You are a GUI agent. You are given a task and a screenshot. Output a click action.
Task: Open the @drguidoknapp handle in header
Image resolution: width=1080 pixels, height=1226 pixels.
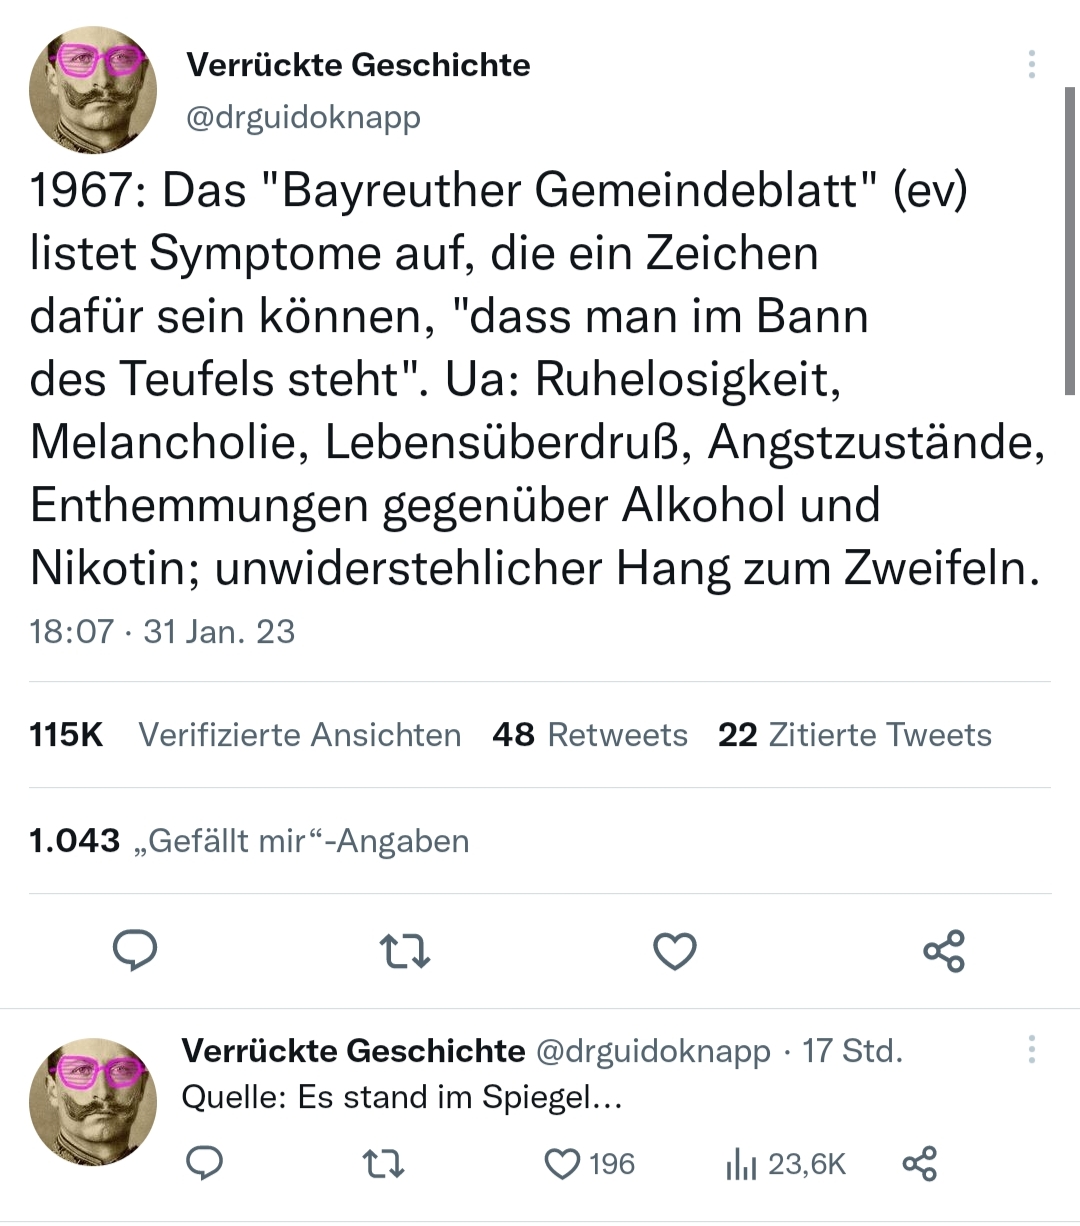tap(303, 117)
